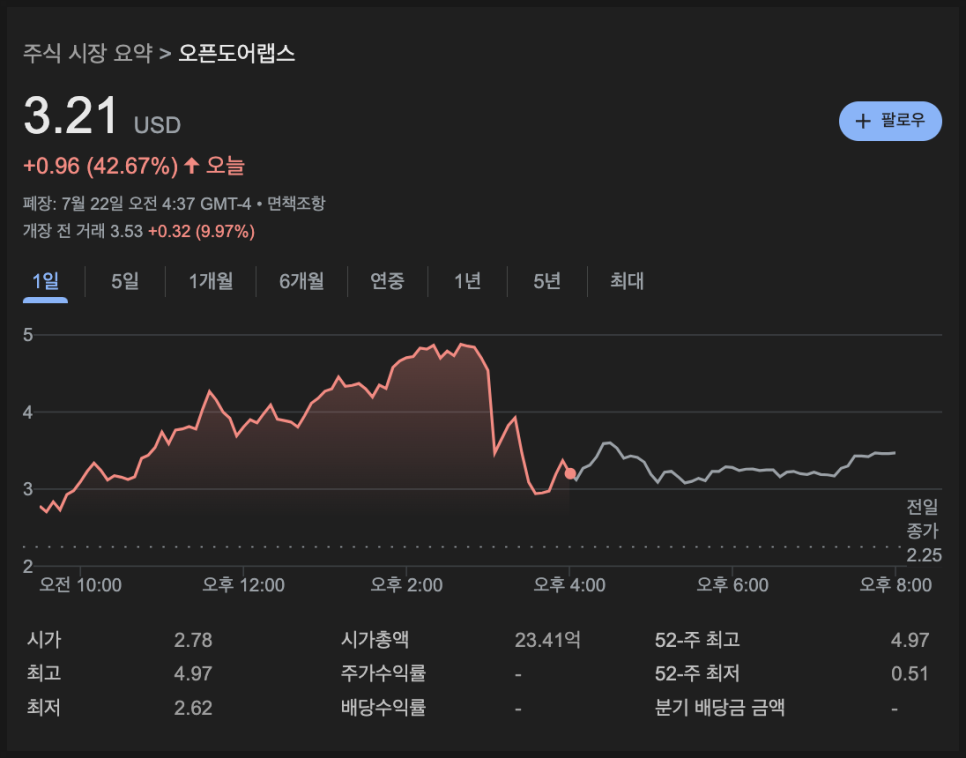The width and height of the screenshot is (966, 758).
Task: Click the 오후 6:00 axis label
Action: (x=732, y=585)
